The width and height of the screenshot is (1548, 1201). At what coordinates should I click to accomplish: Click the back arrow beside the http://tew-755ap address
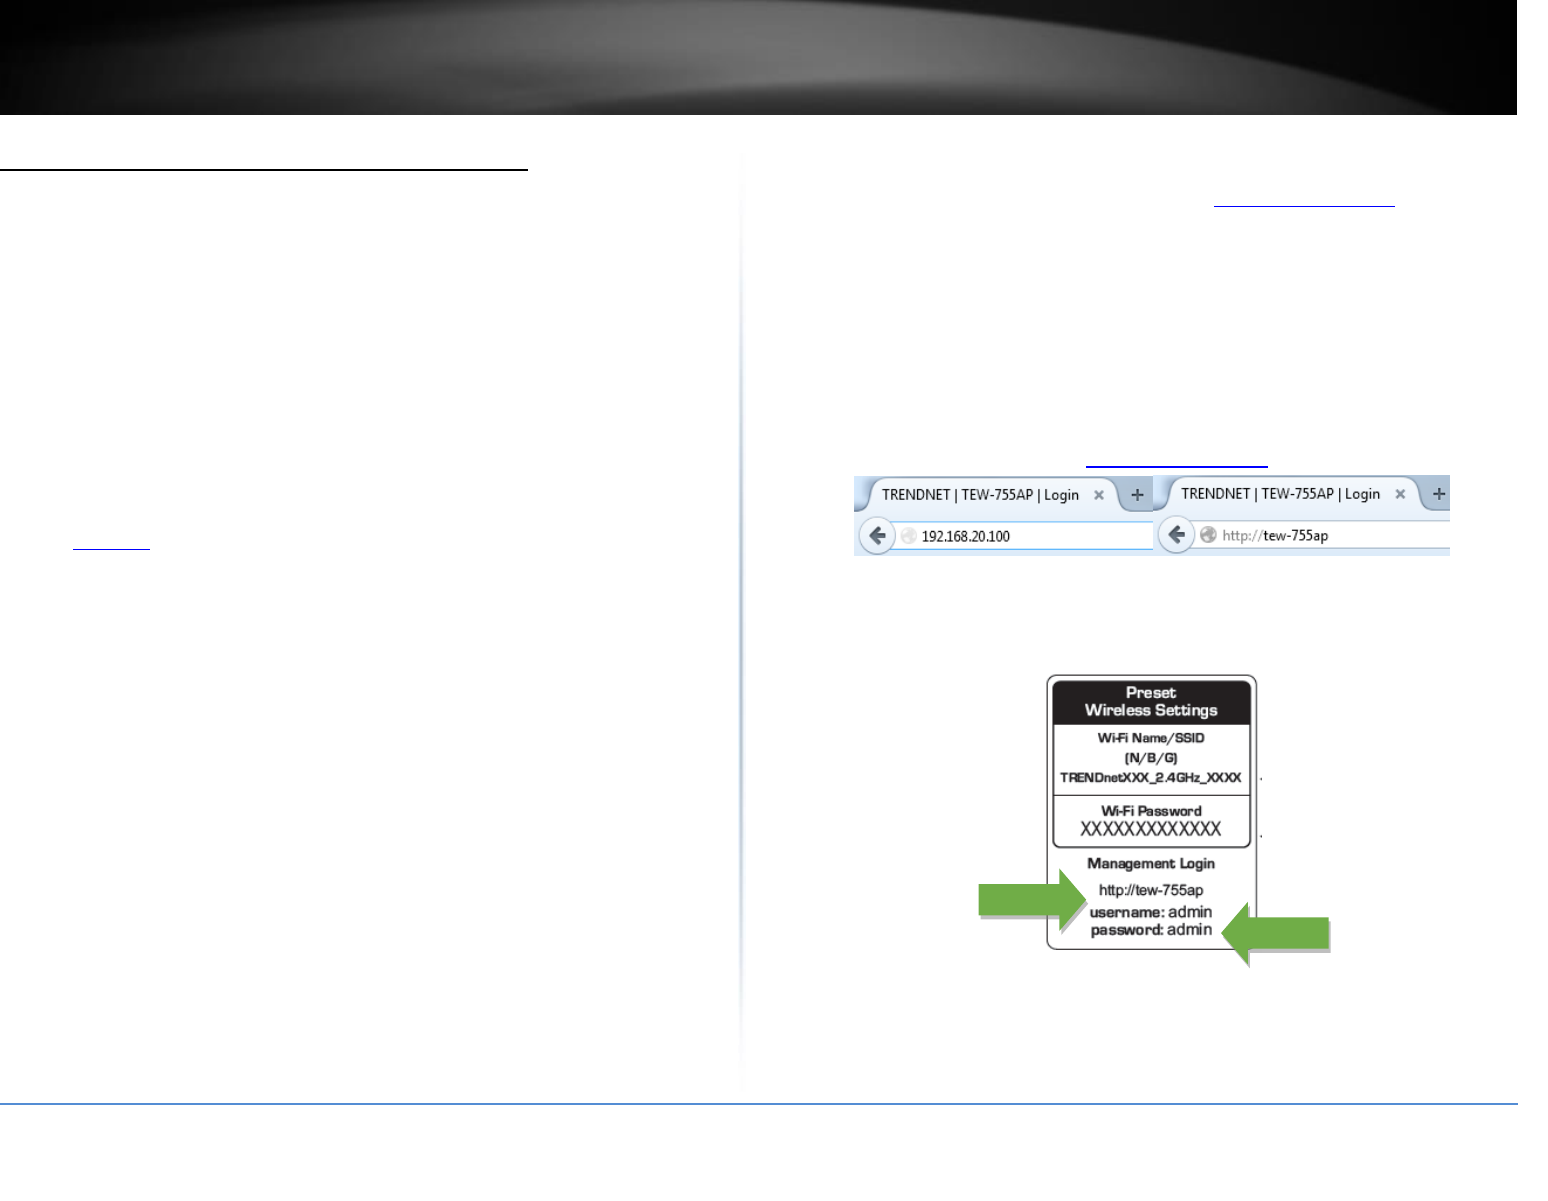point(1177,535)
